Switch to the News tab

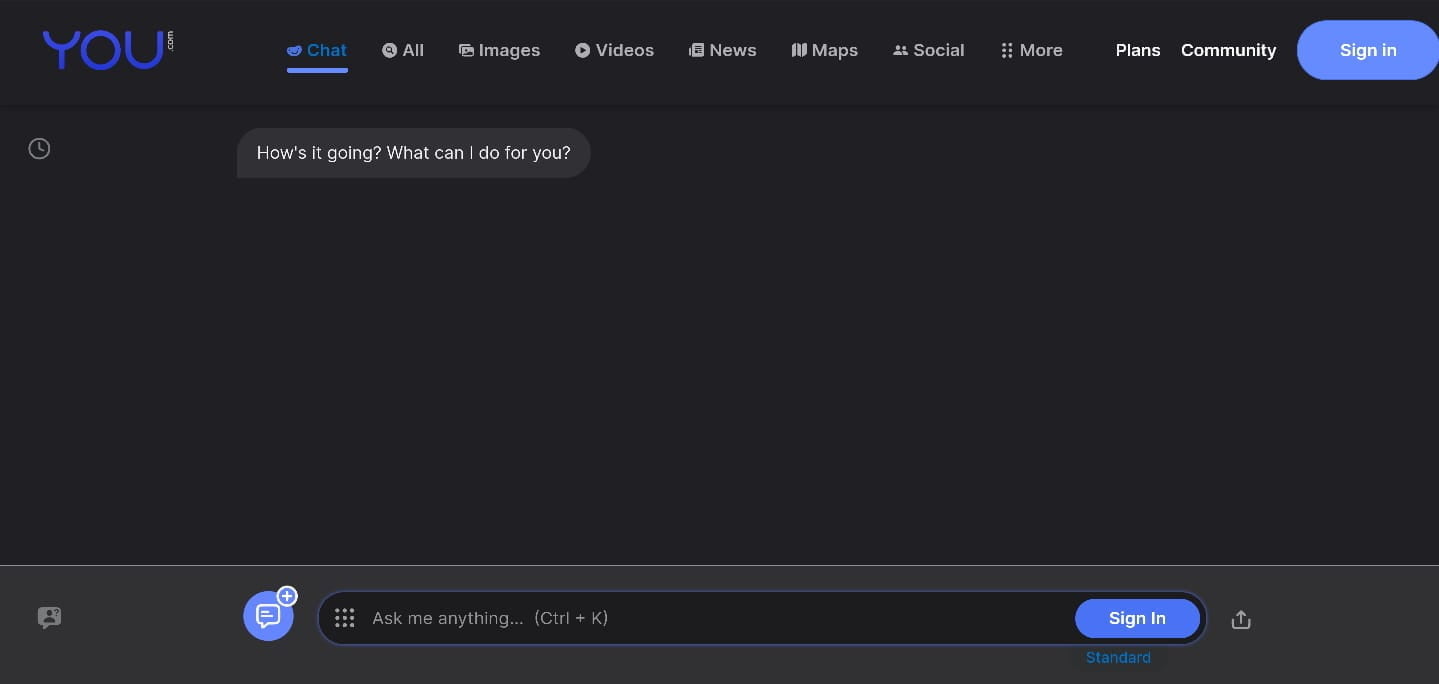coord(722,50)
